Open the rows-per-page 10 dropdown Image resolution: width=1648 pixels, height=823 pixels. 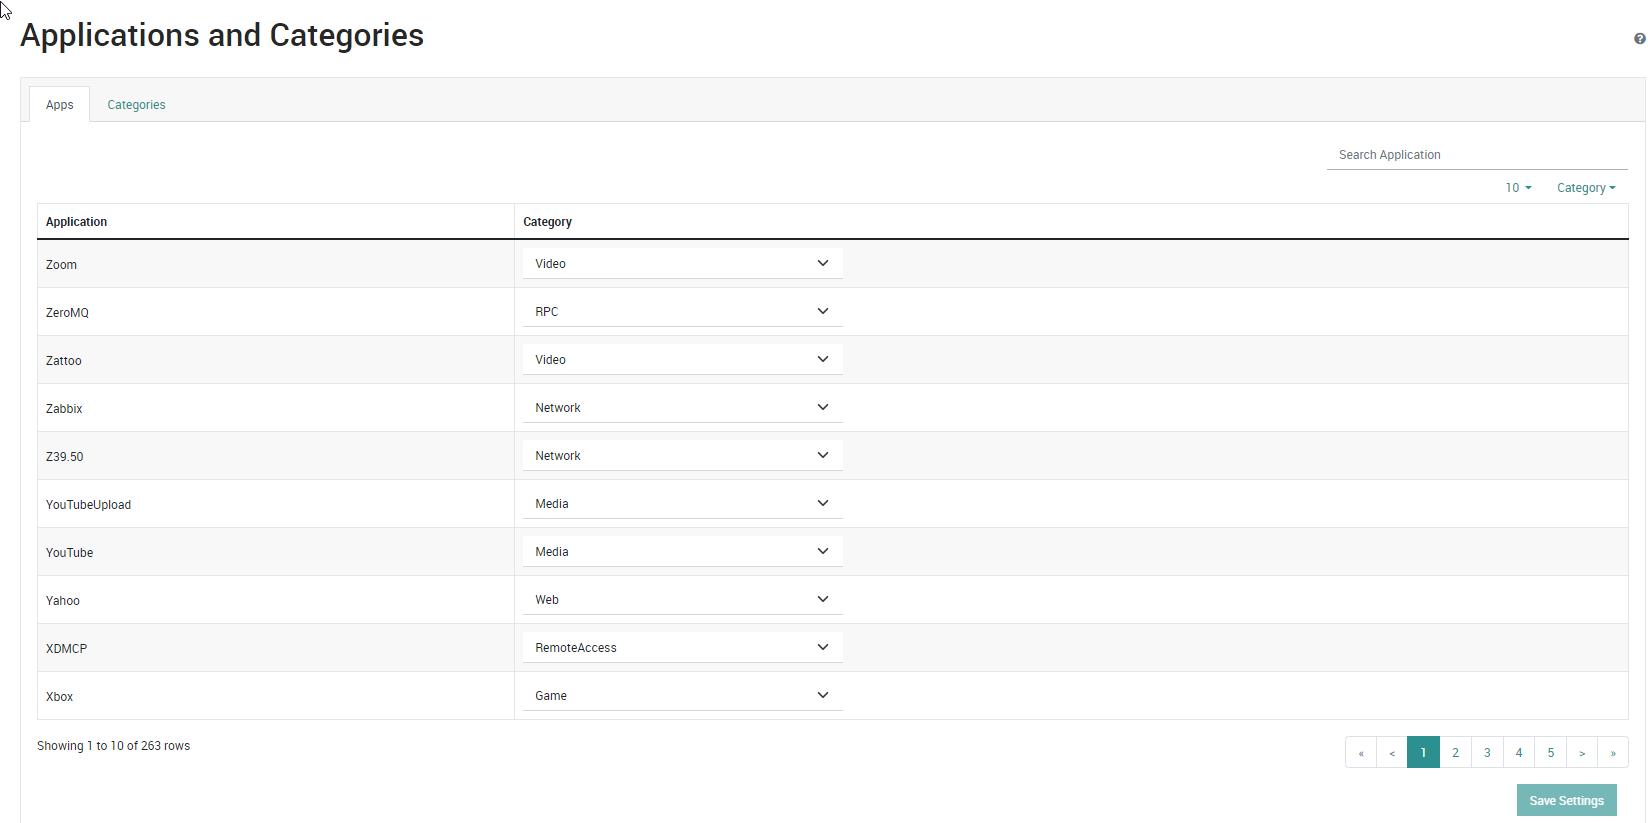[1518, 188]
